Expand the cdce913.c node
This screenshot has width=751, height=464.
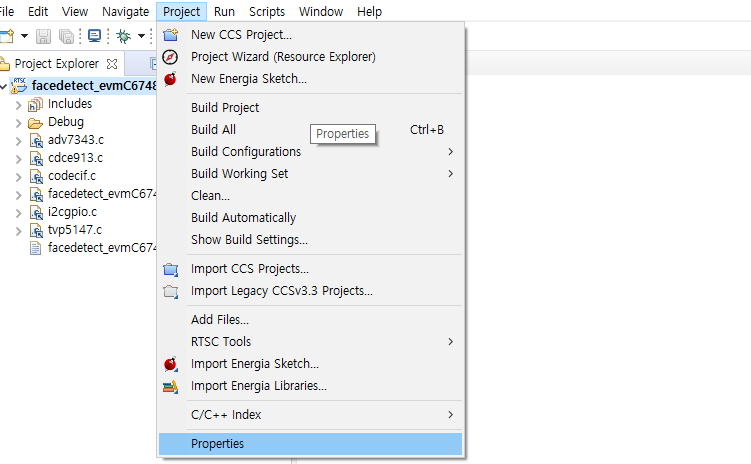click(18, 159)
